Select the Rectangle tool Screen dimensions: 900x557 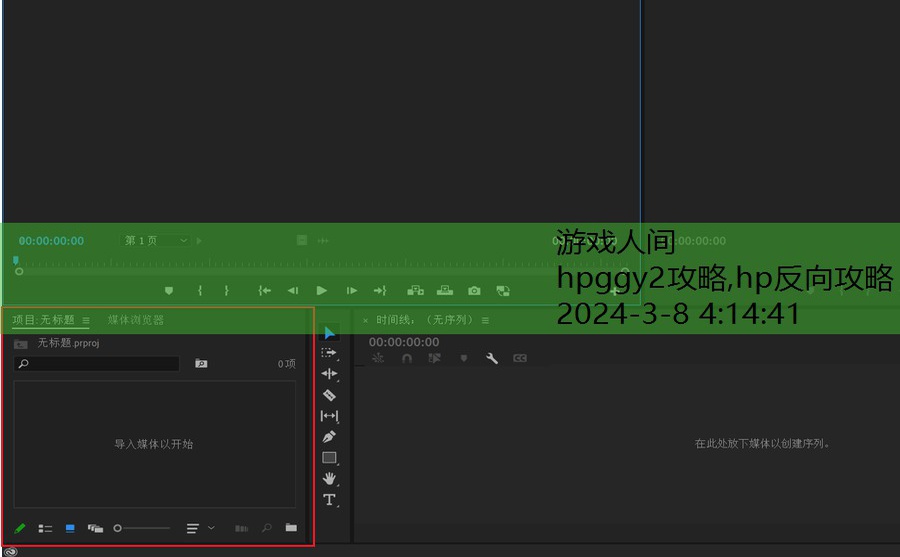point(329,458)
